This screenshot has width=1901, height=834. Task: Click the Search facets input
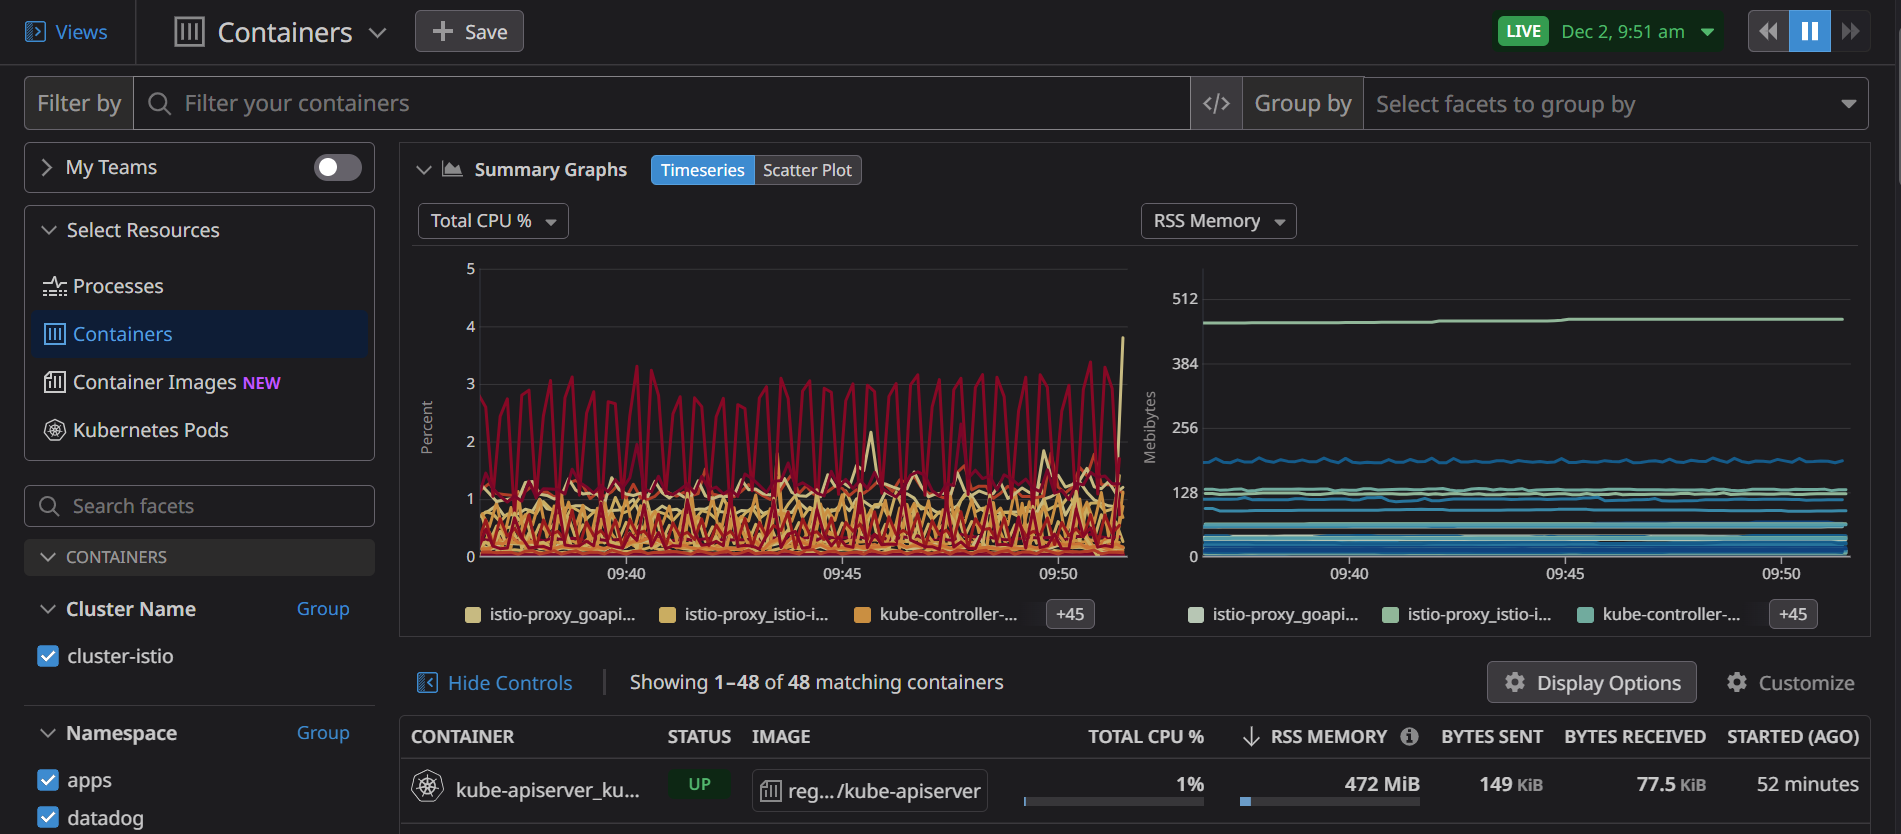[199, 506]
